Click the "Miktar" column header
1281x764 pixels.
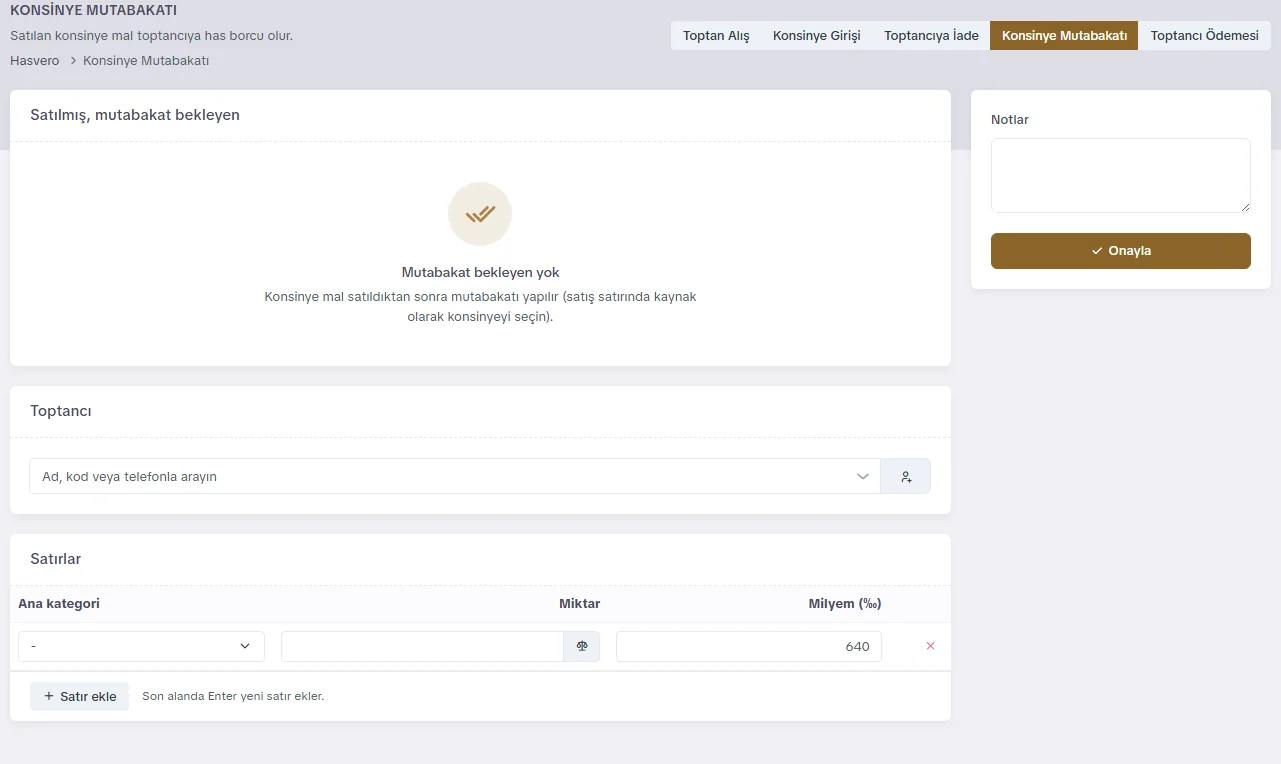(580, 604)
